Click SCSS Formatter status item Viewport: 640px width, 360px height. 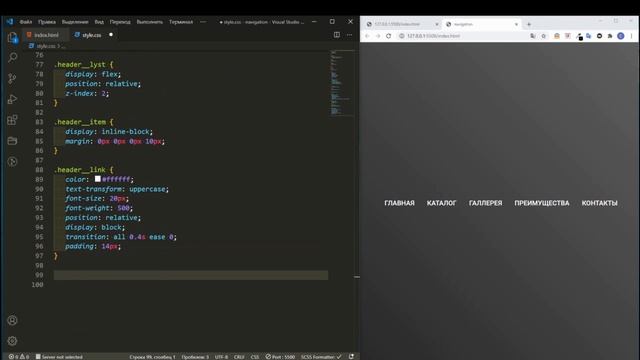[x=321, y=357]
